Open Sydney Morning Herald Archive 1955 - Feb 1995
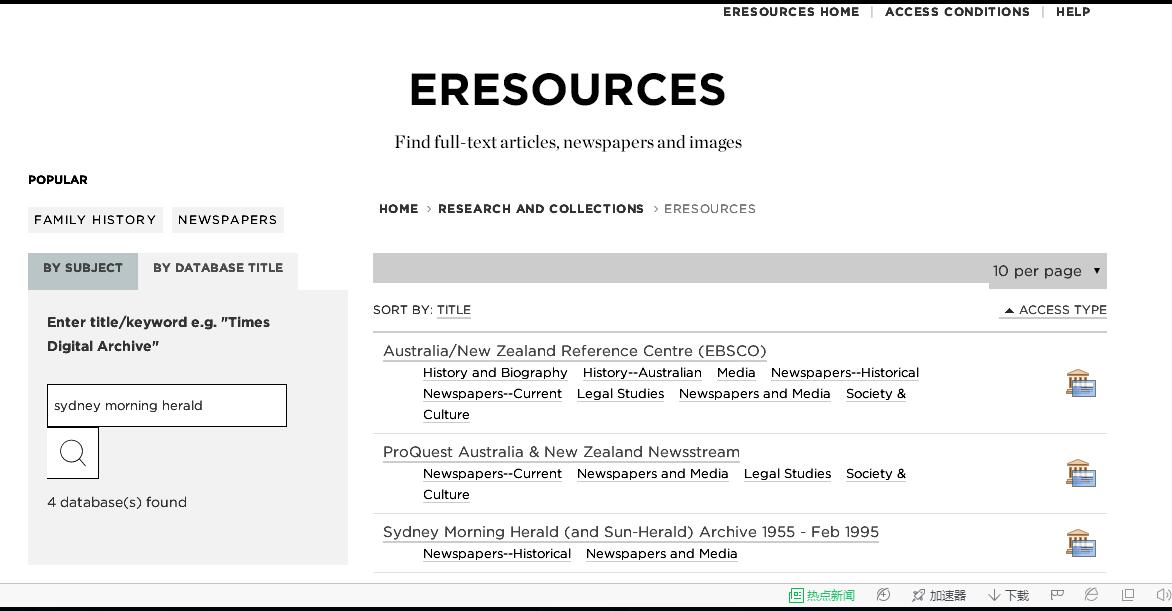The width and height of the screenshot is (1172, 611). pos(631,532)
